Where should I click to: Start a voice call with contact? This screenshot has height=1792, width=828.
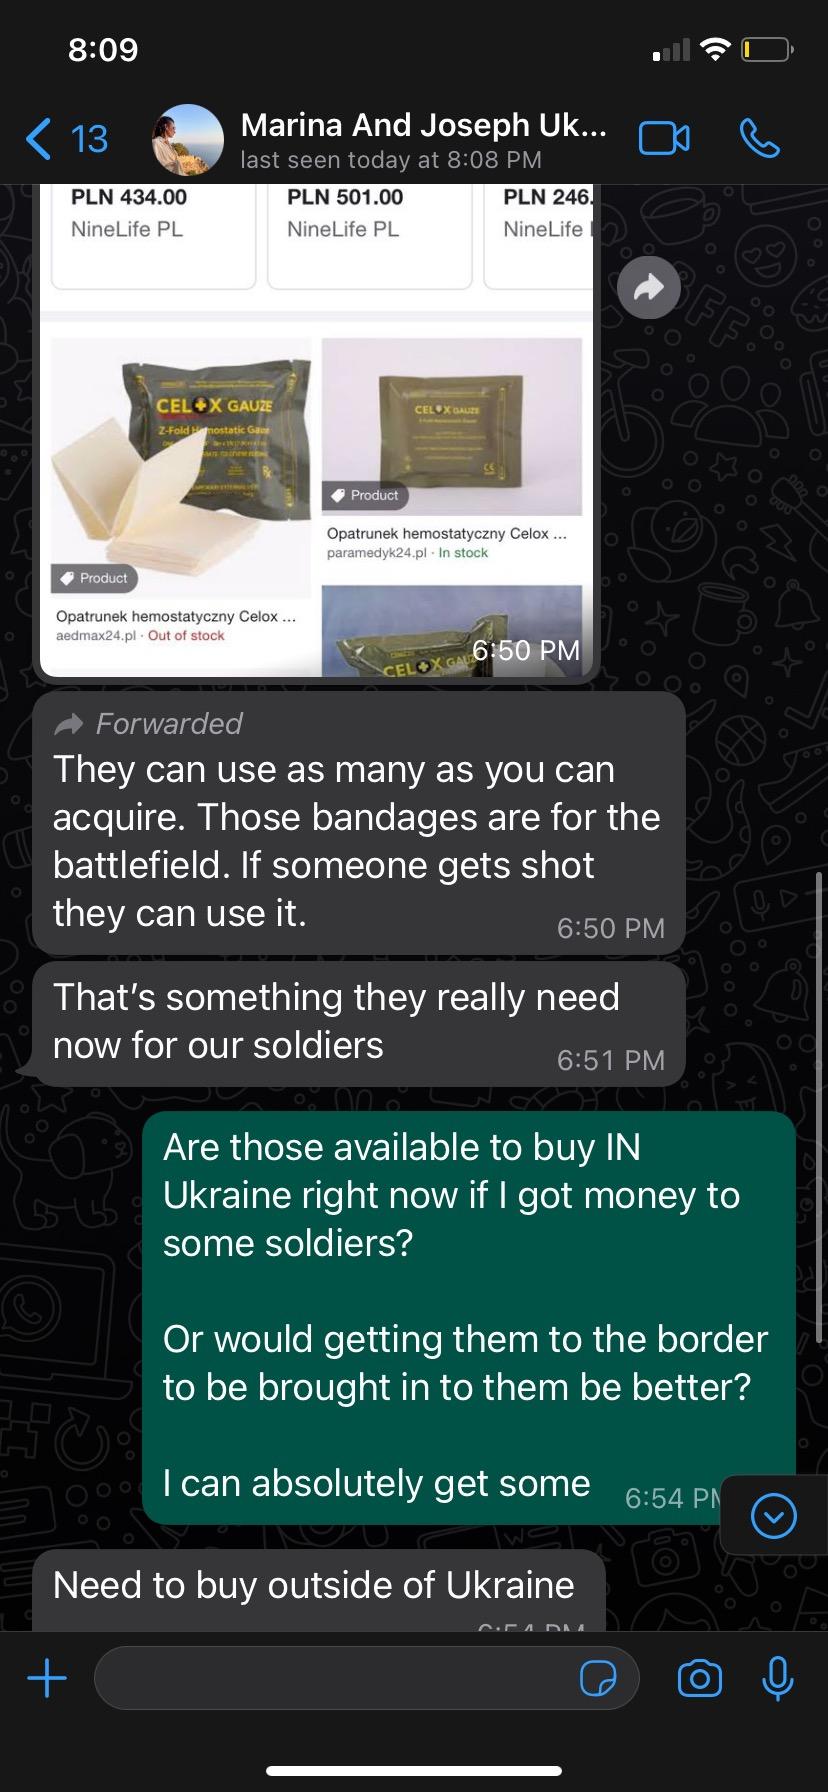click(x=759, y=139)
